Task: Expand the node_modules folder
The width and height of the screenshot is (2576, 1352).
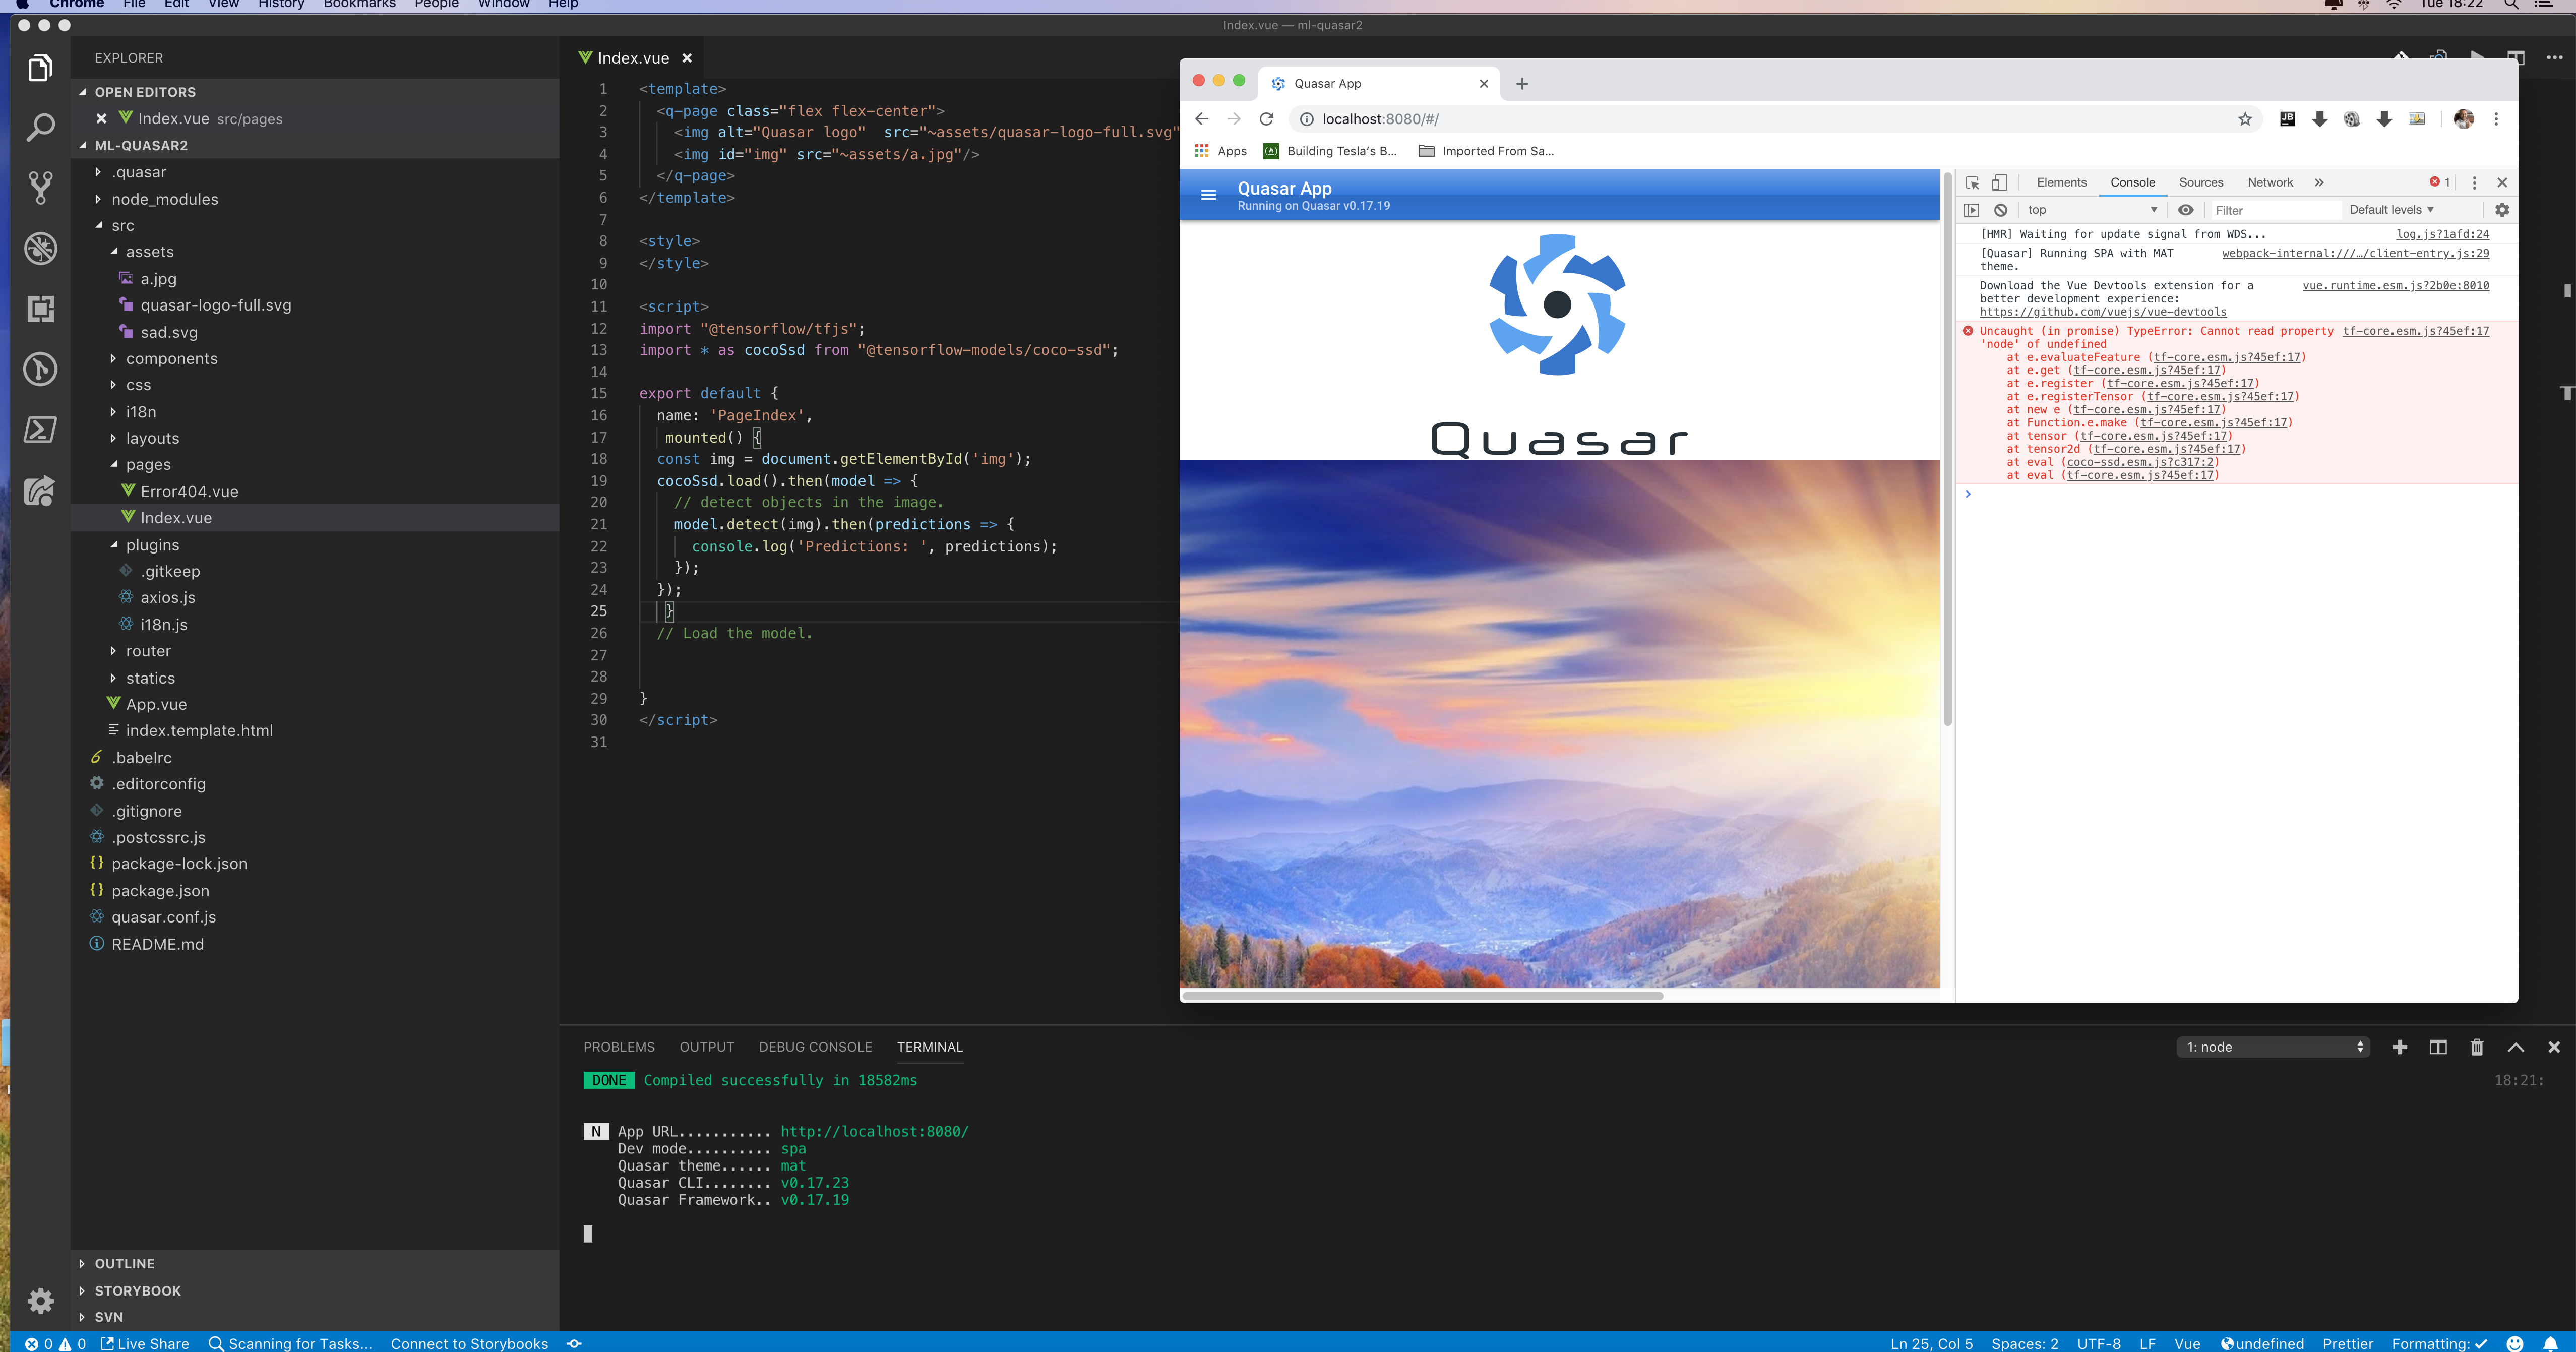Action: [164, 199]
